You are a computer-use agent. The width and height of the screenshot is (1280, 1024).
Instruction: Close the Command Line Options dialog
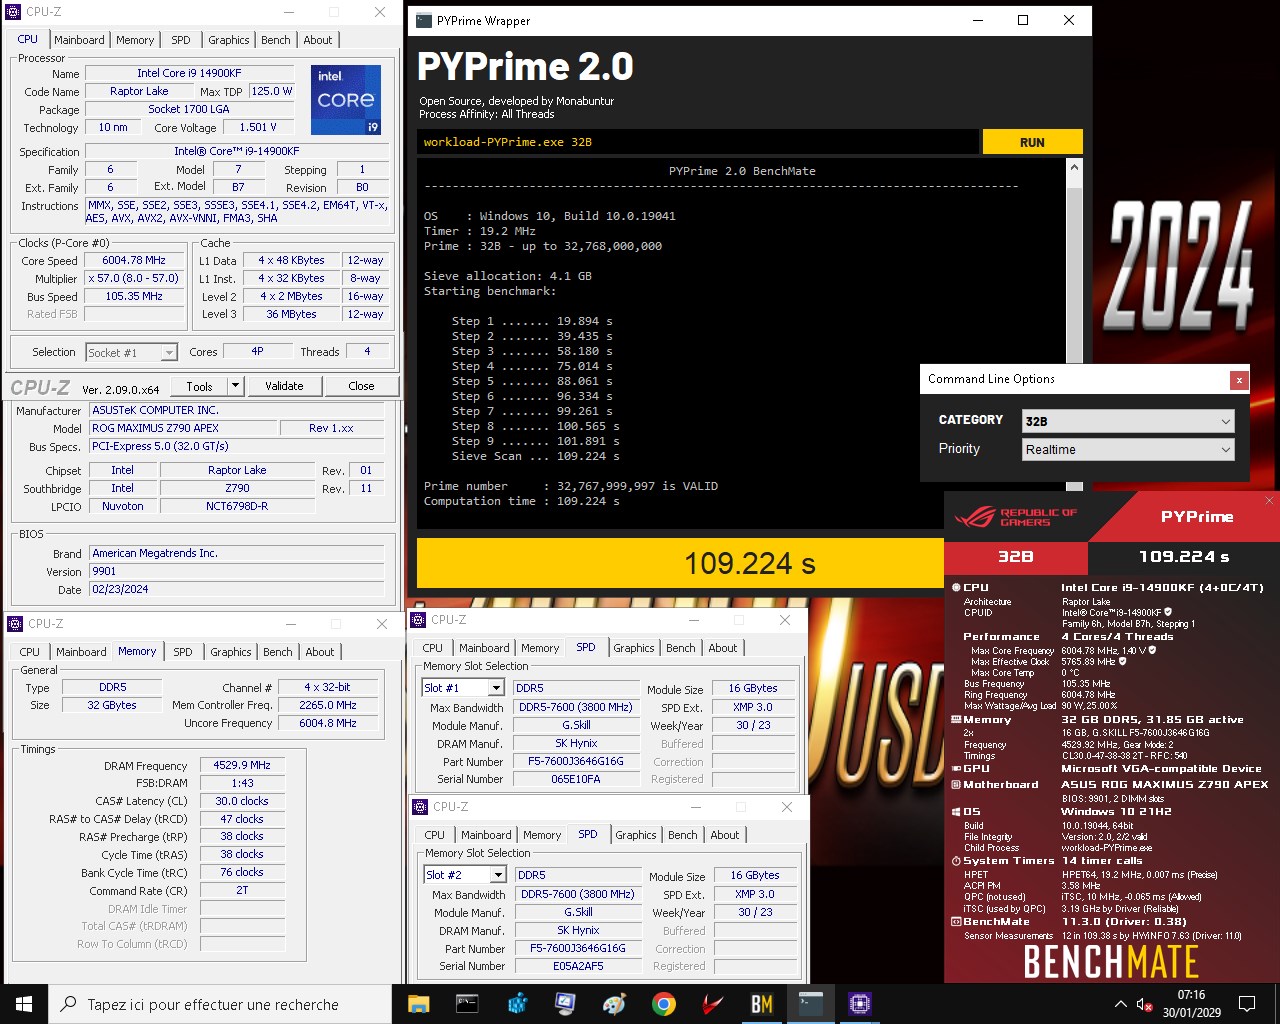[x=1239, y=380]
